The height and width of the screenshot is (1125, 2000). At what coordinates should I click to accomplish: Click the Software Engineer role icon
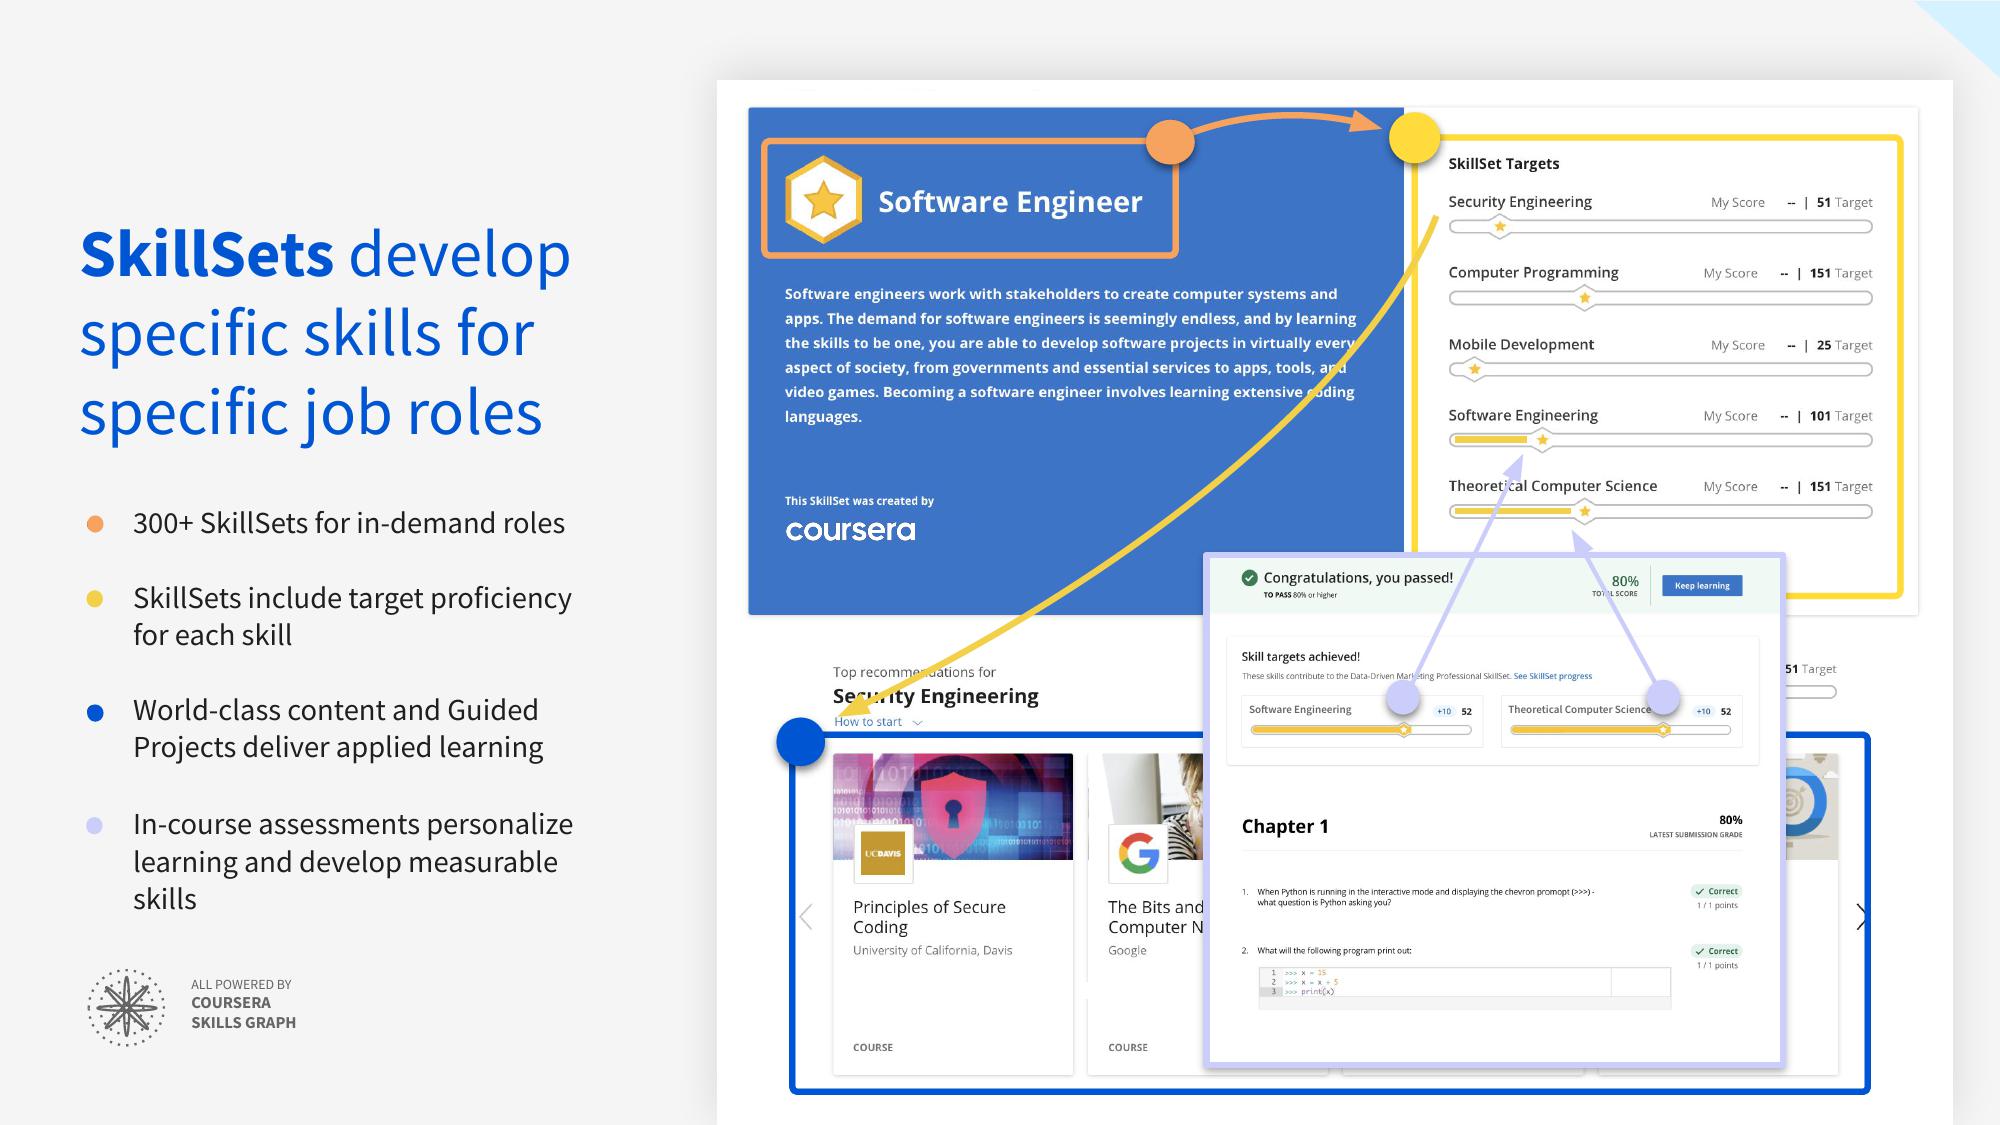pos(824,202)
